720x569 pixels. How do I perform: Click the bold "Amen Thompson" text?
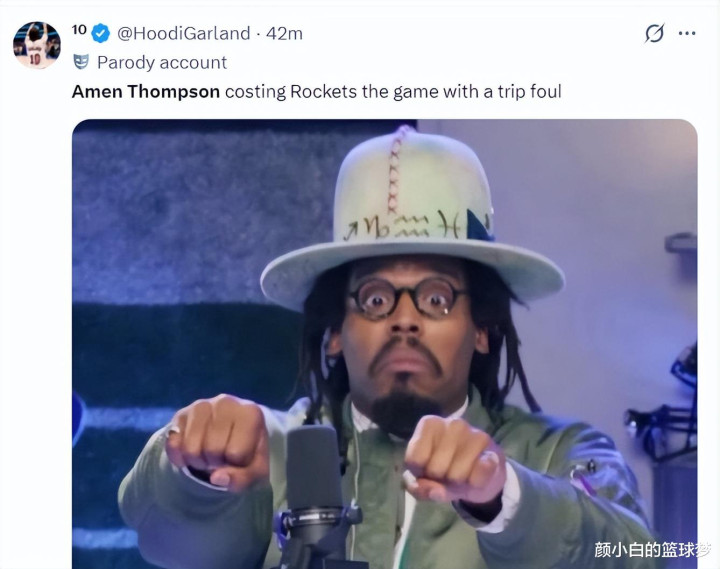click(146, 91)
